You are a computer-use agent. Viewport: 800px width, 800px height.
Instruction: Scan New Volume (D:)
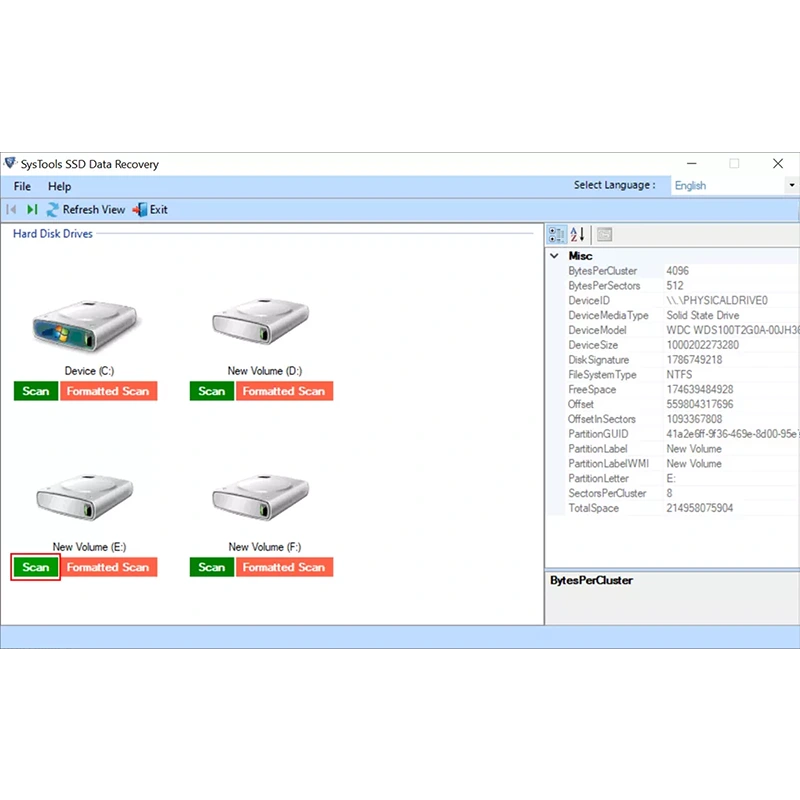click(x=212, y=391)
